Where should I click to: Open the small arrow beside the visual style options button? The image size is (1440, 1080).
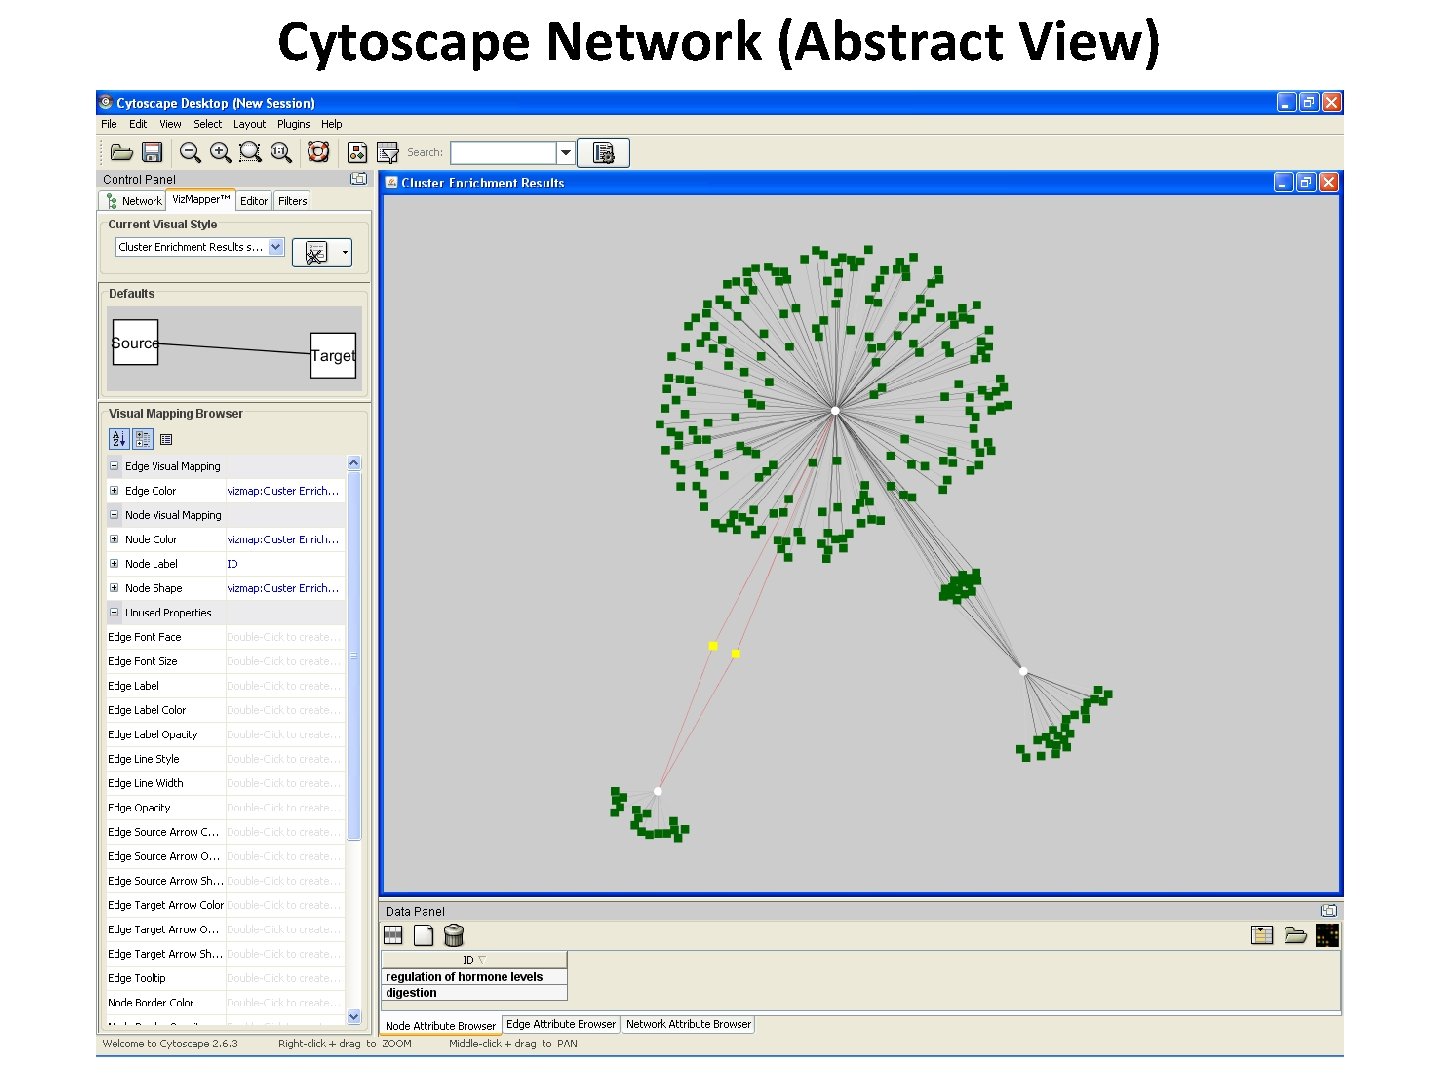pos(345,253)
